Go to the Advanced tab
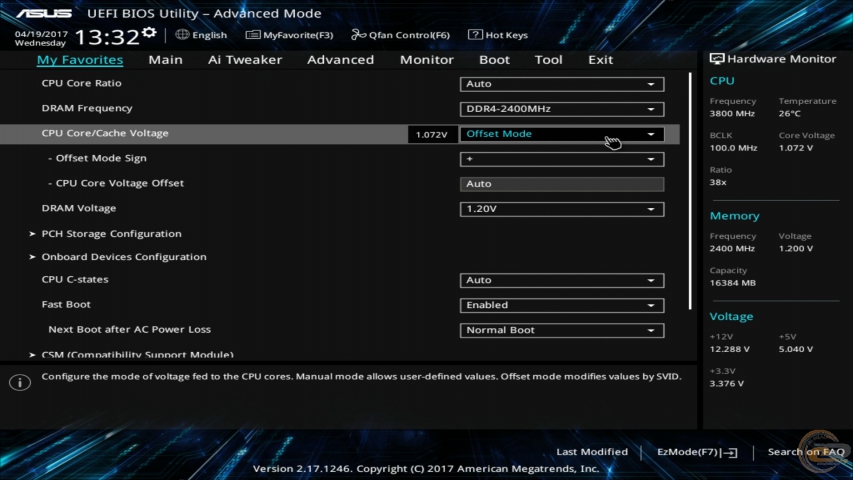Image resolution: width=853 pixels, height=480 pixels. click(x=341, y=60)
